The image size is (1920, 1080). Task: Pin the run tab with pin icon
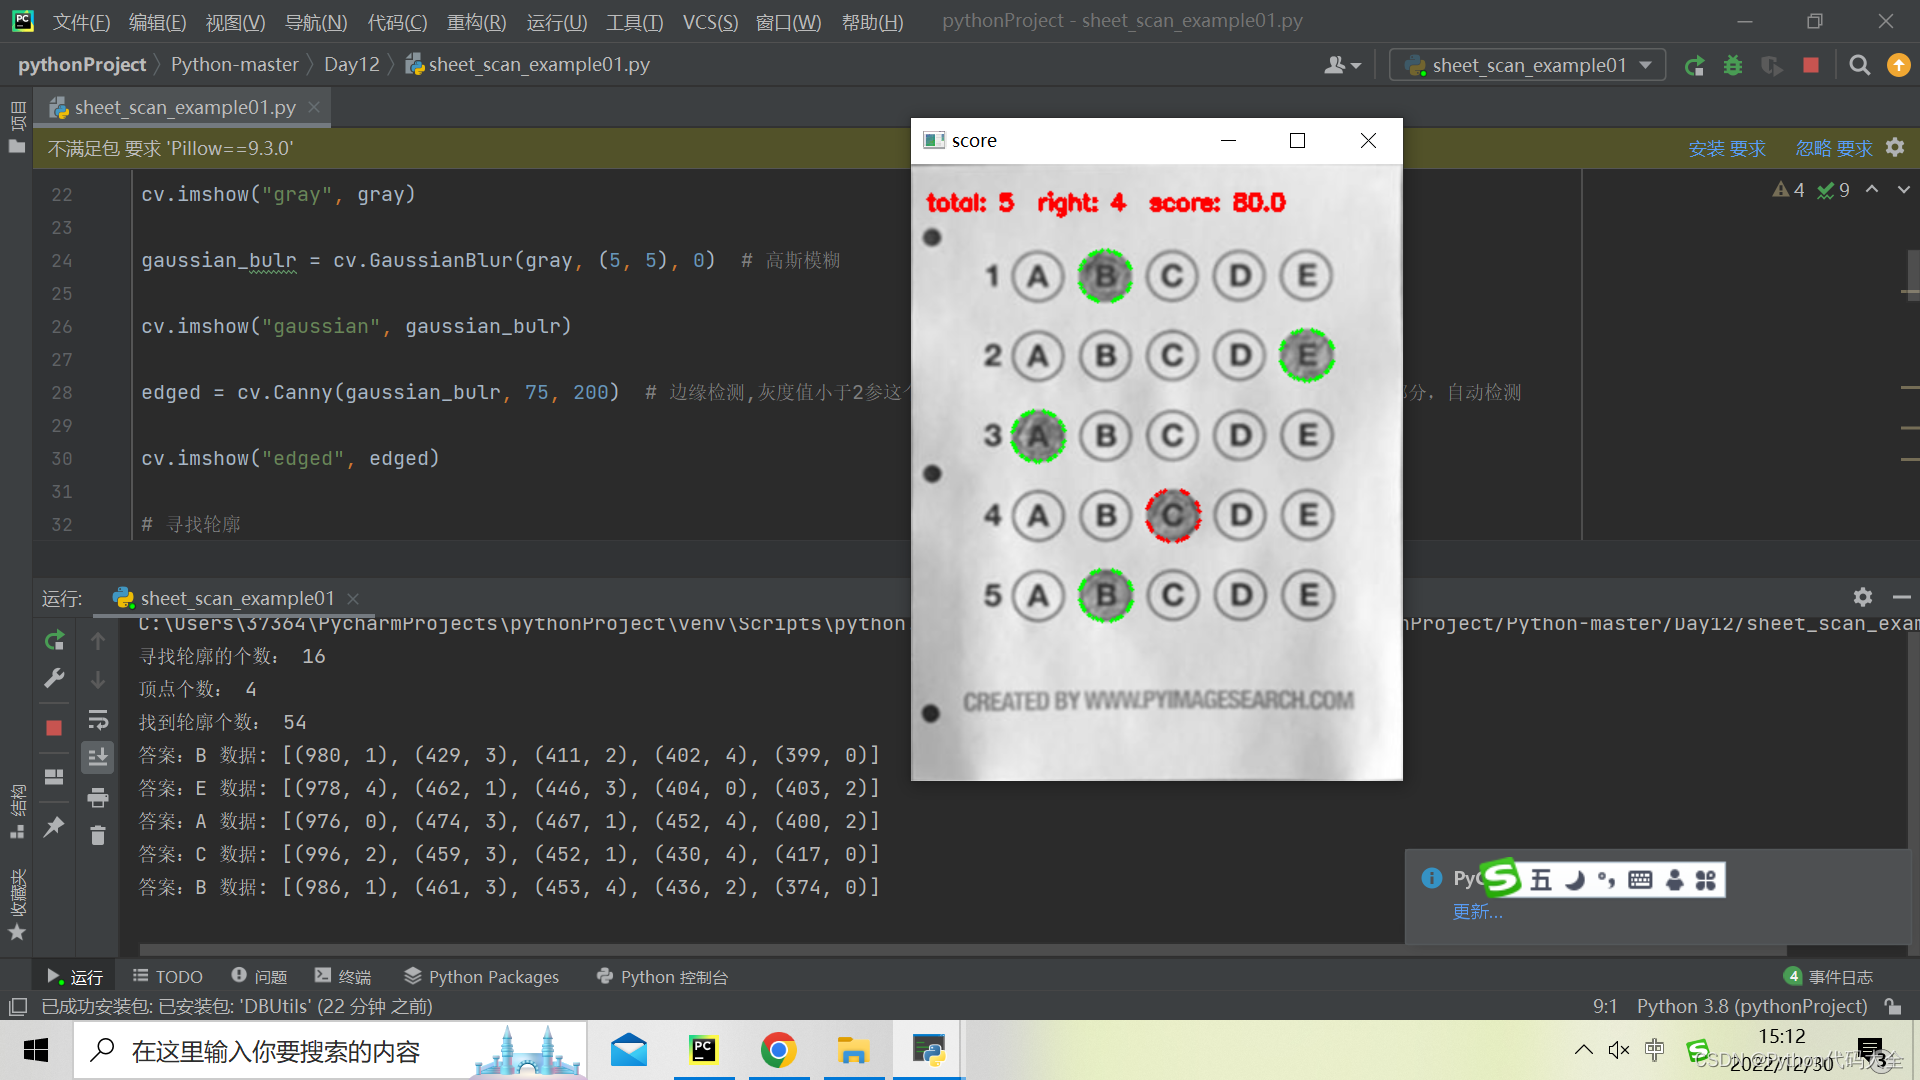54,826
